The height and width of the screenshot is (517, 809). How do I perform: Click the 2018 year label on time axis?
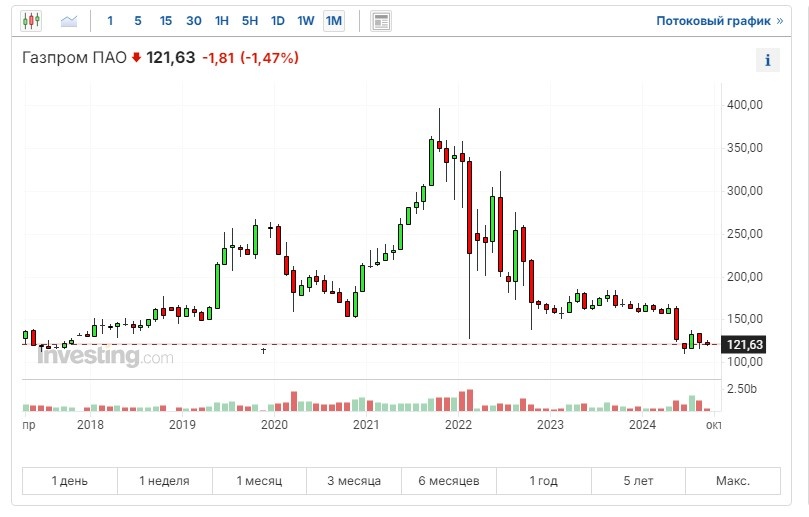pyautogui.click(x=90, y=425)
